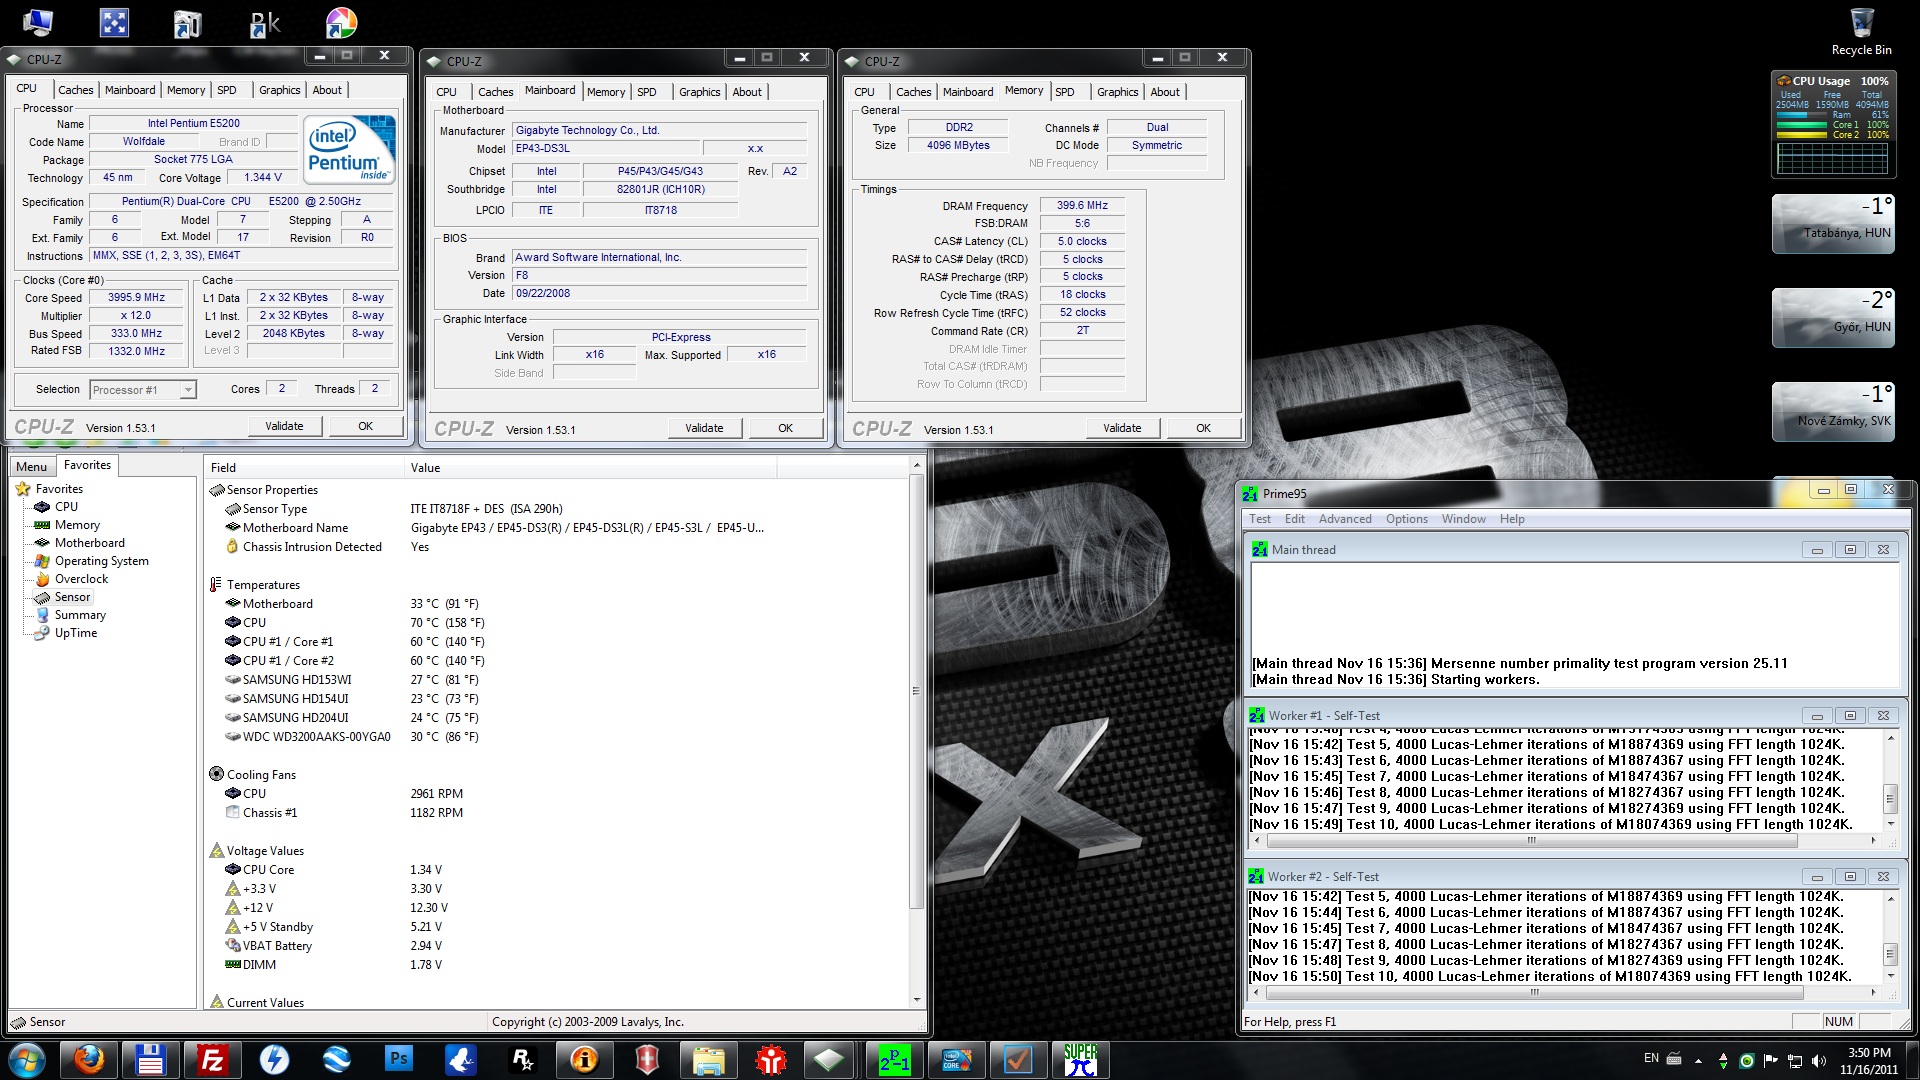Image resolution: width=1920 pixels, height=1080 pixels.
Task: Open Firefox from the taskbar
Action: pyautogui.click(x=89, y=1059)
